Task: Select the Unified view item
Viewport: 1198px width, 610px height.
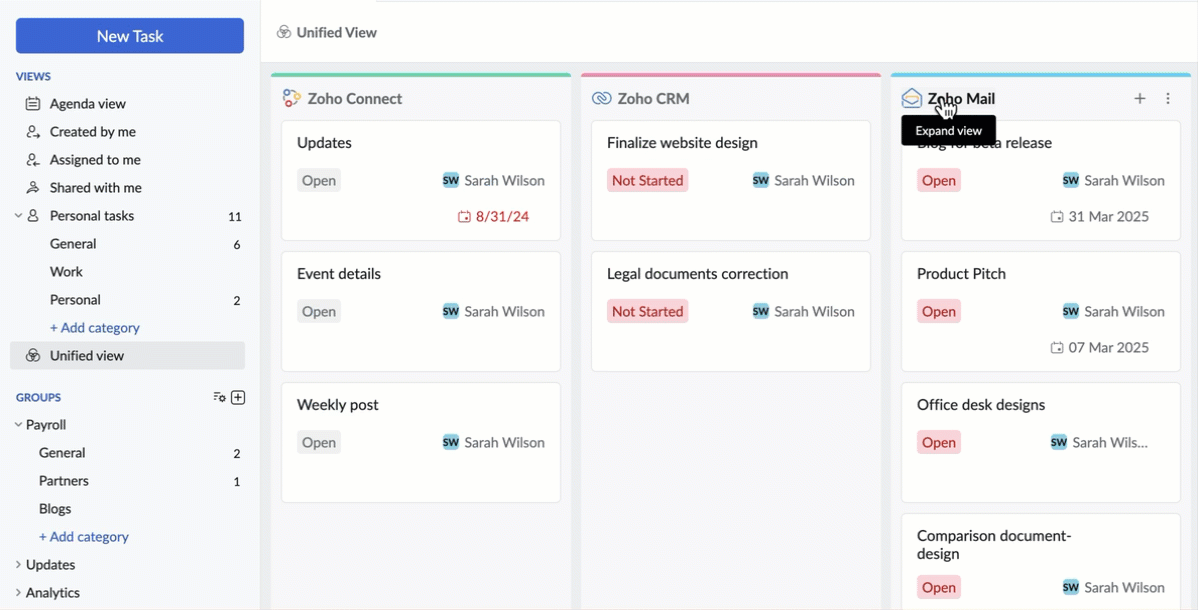Action: 127,355
